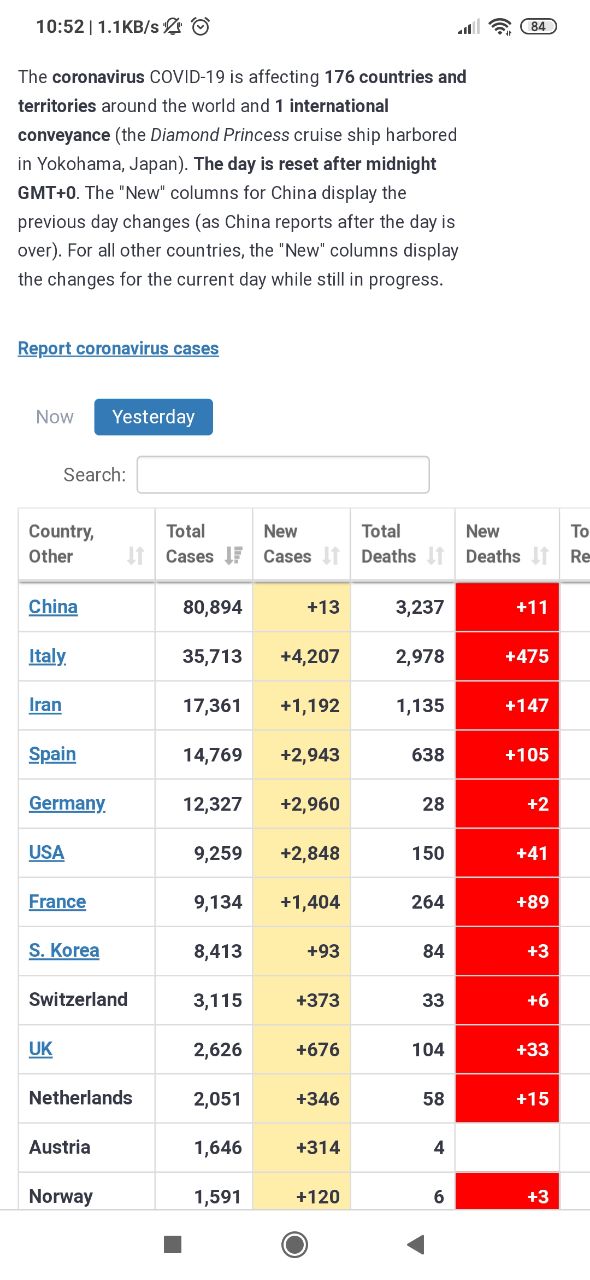Tap the status bar clock 10:52
590x1280 pixels.
[x=60, y=27]
